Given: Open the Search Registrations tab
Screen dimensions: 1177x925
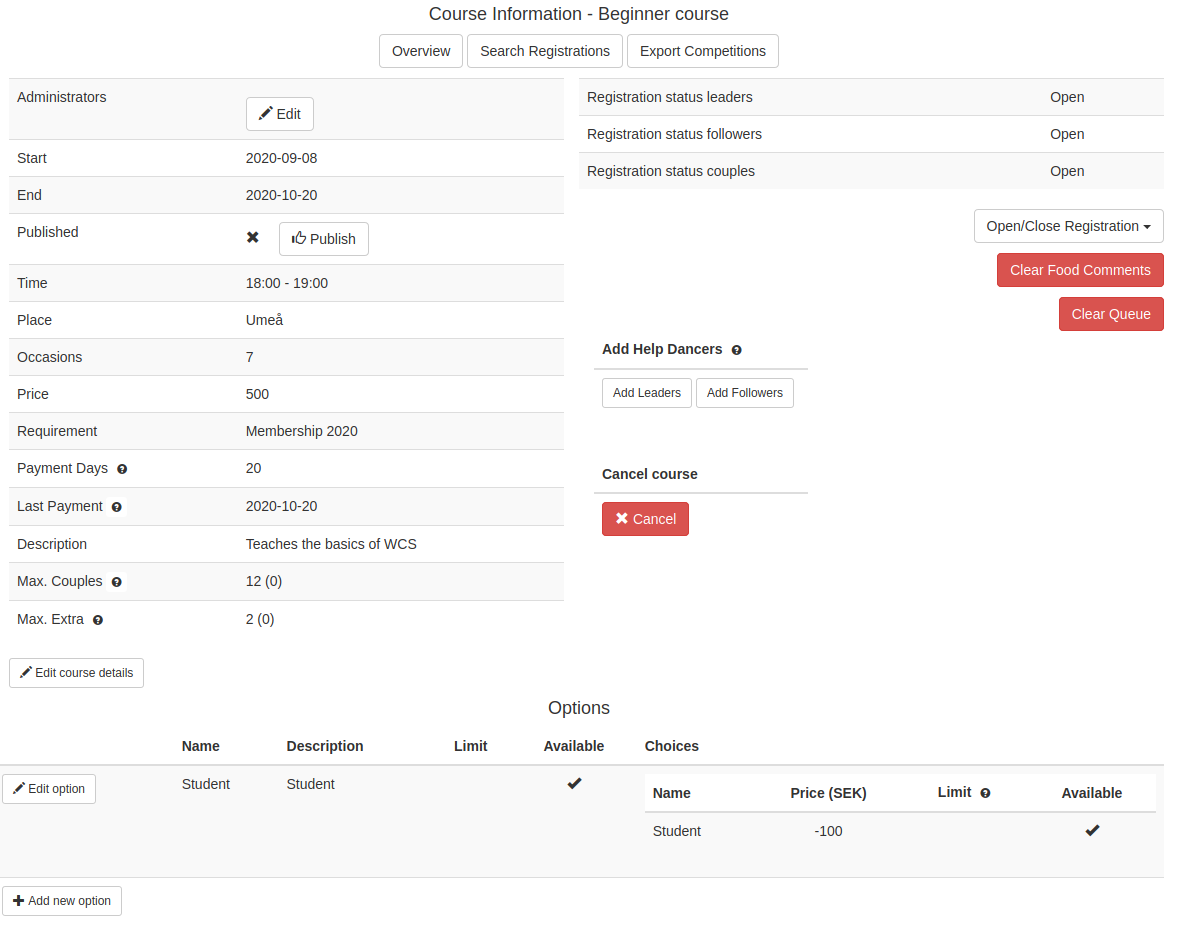Looking at the screenshot, I should [x=544, y=51].
